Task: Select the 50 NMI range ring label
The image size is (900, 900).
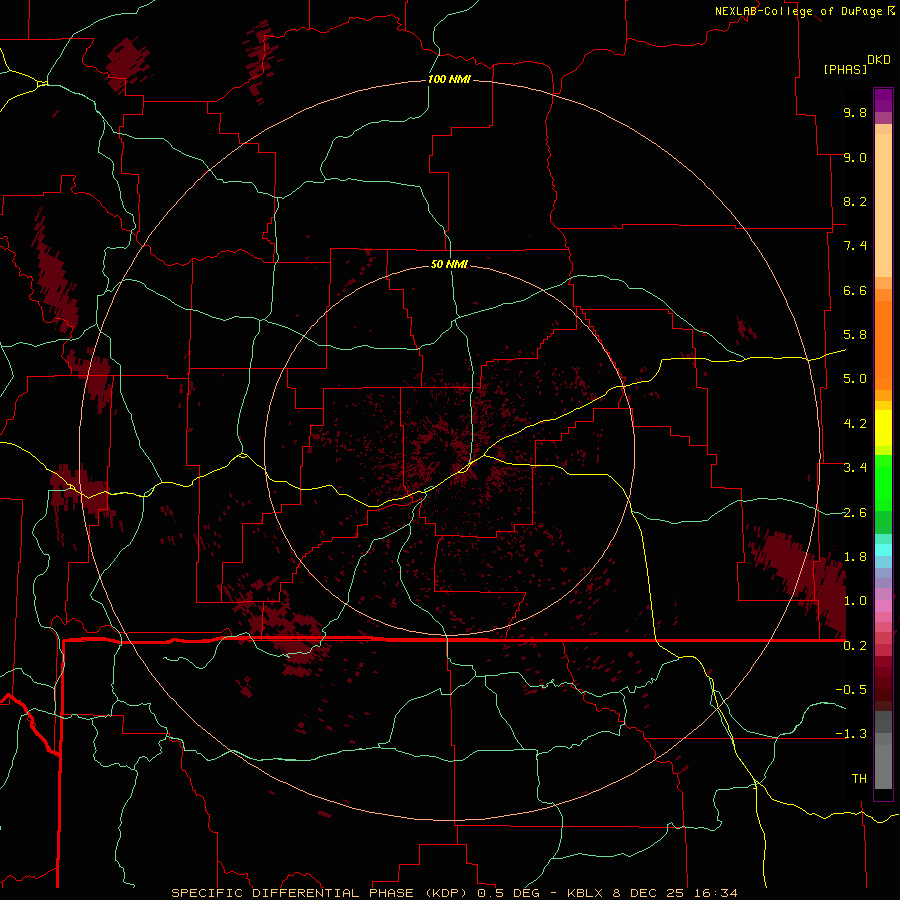Action: coord(449,264)
